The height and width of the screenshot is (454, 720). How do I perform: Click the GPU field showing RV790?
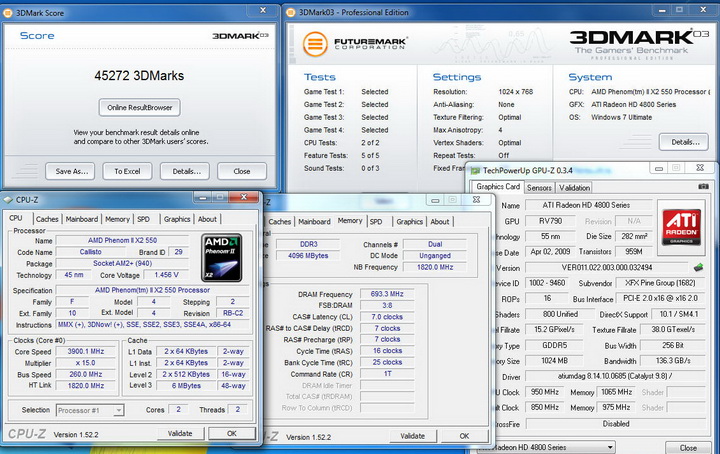tap(550, 221)
